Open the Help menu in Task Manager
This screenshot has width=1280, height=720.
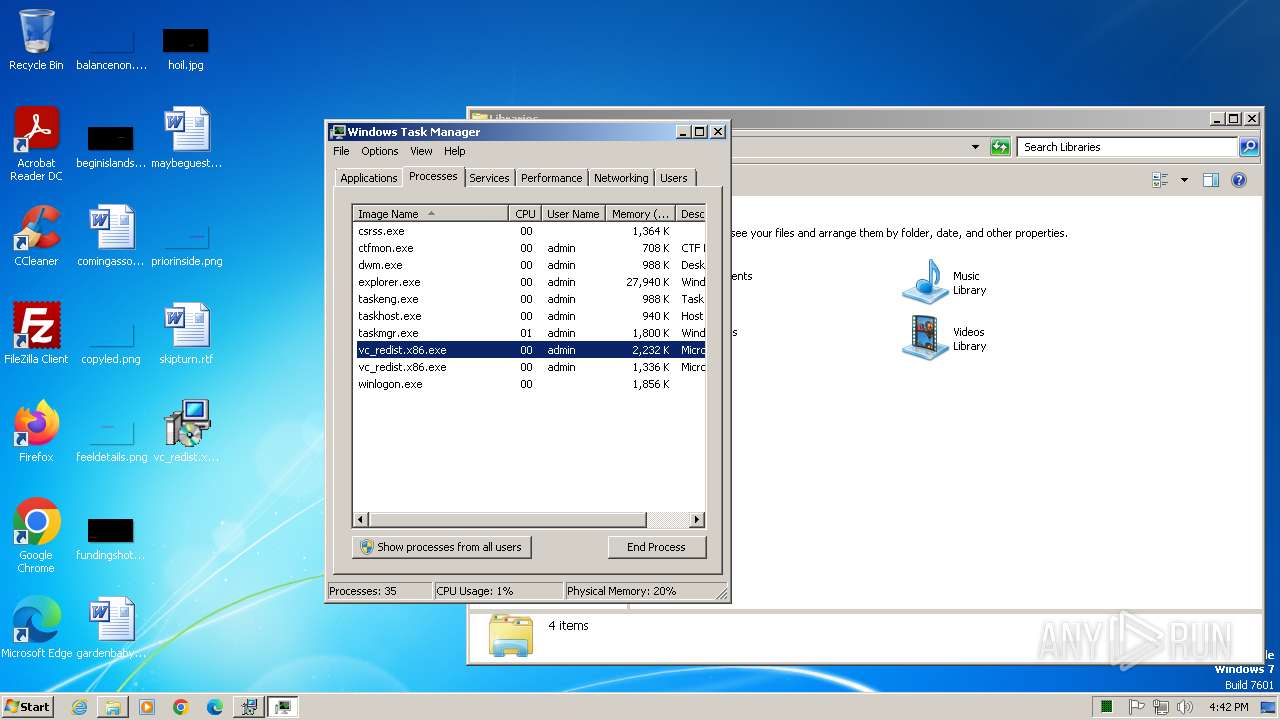click(455, 151)
